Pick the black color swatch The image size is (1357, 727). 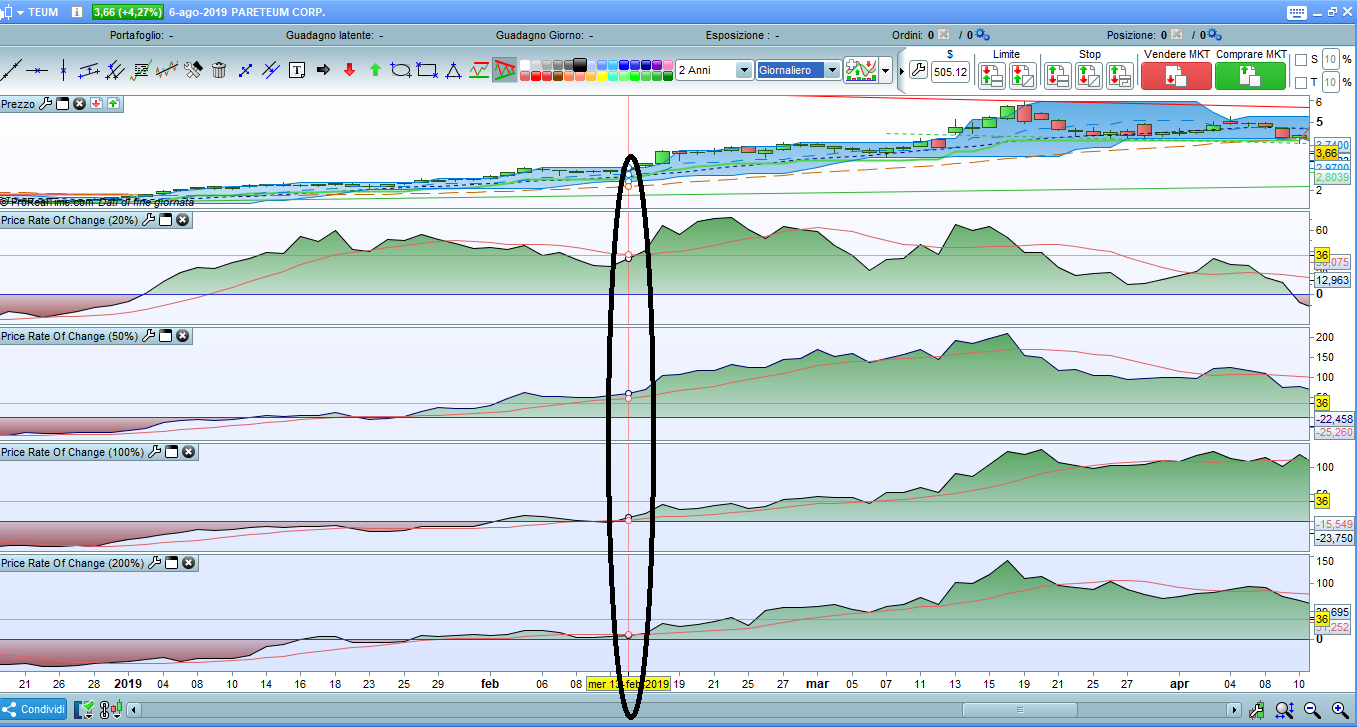pyautogui.click(x=581, y=65)
